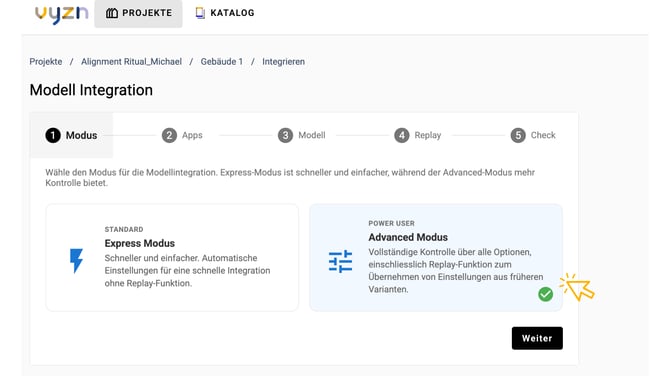Choose the Express Modus card
The width and height of the screenshot is (670, 376).
click(172, 258)
